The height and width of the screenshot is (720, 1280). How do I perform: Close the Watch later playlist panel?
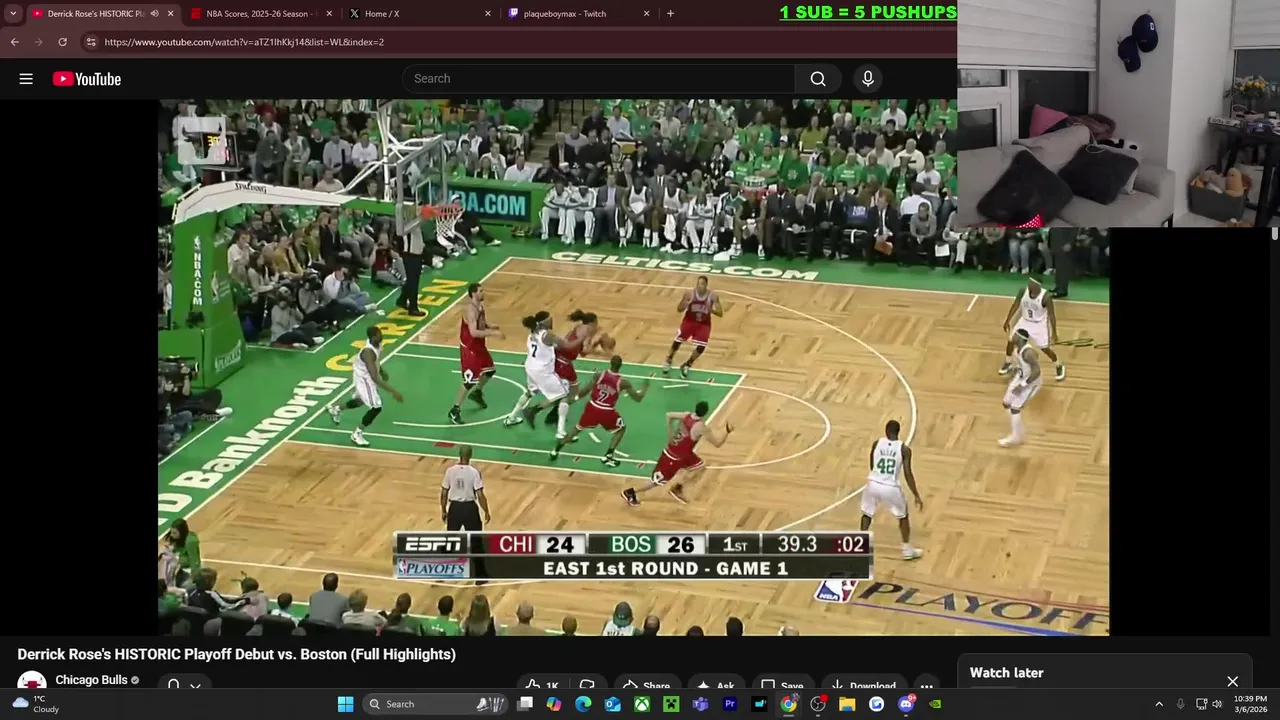click(1232, 682)
